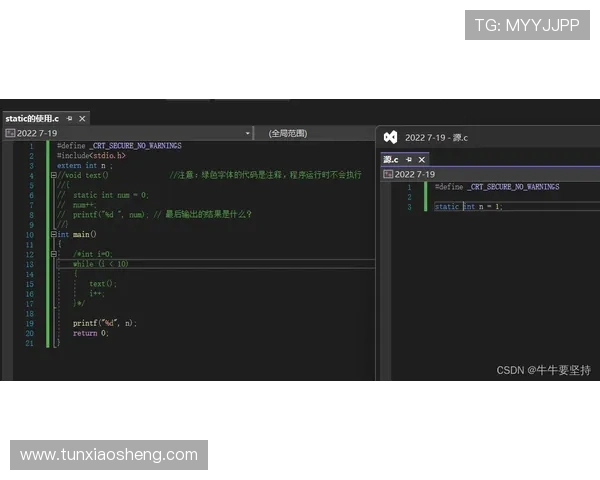
Task: Collapse the int main() function
Action: click(53, 234)
